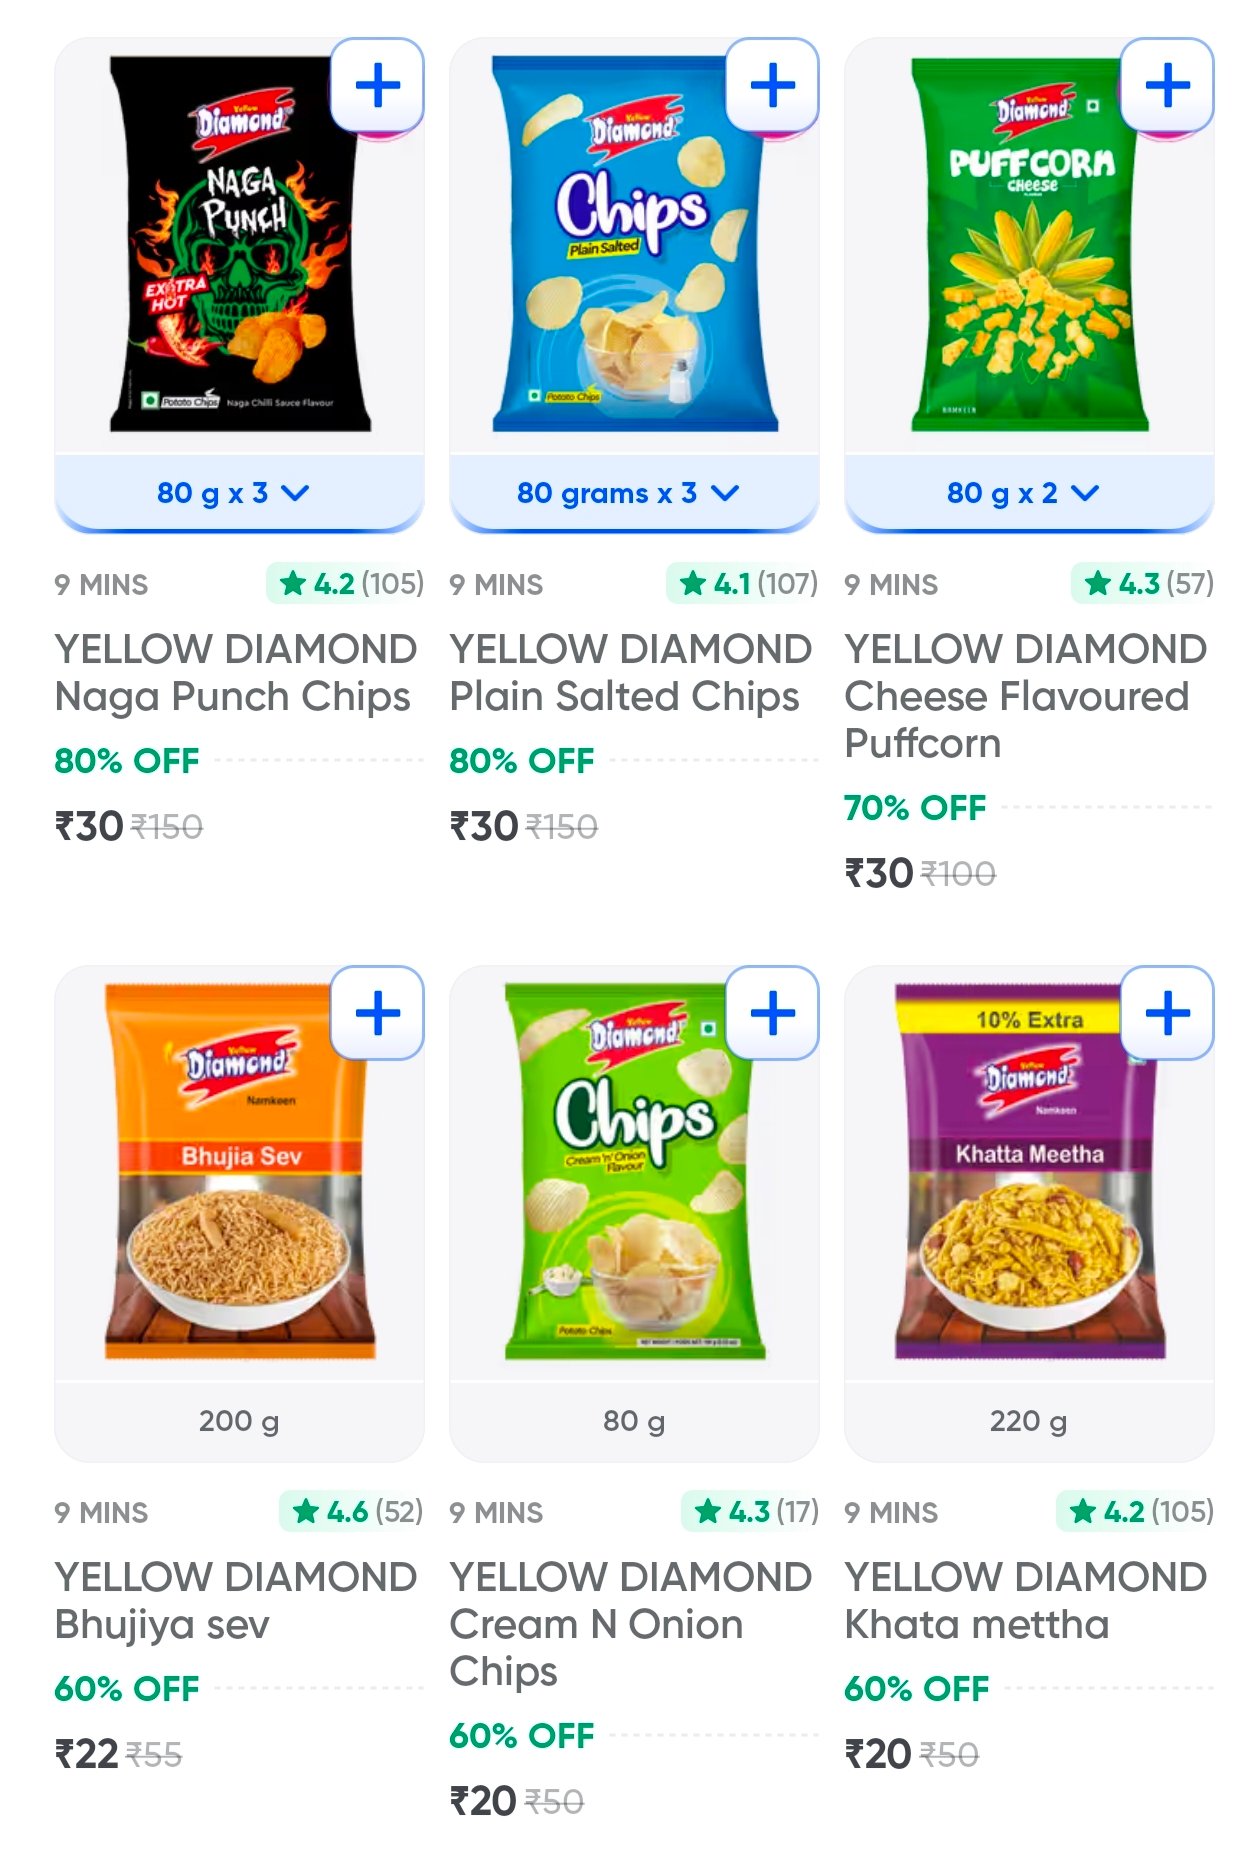The width and height of the screenshot is (1260, 1868).
Task: Open YELLOW DIAMOND Plain Salted Chips title
Action: (630, 672)
